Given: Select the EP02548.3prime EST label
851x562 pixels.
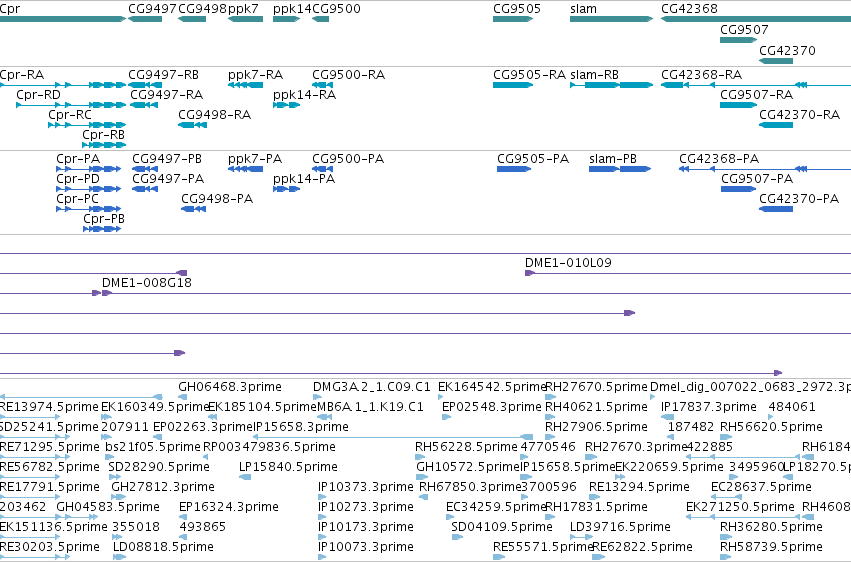Looking at the screenshot, I should coord(491,407).
